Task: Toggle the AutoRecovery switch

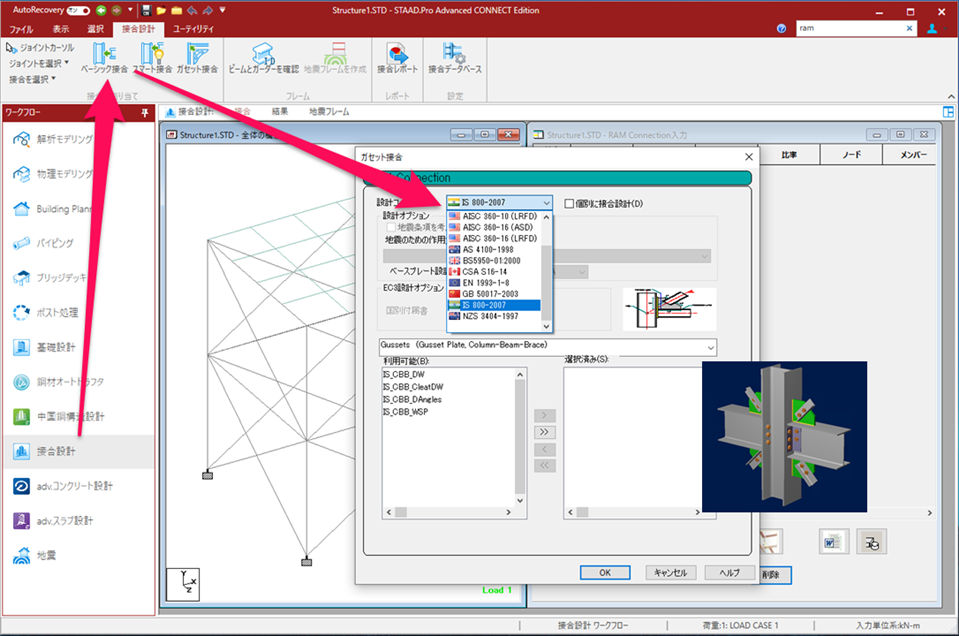Action: 78,10
